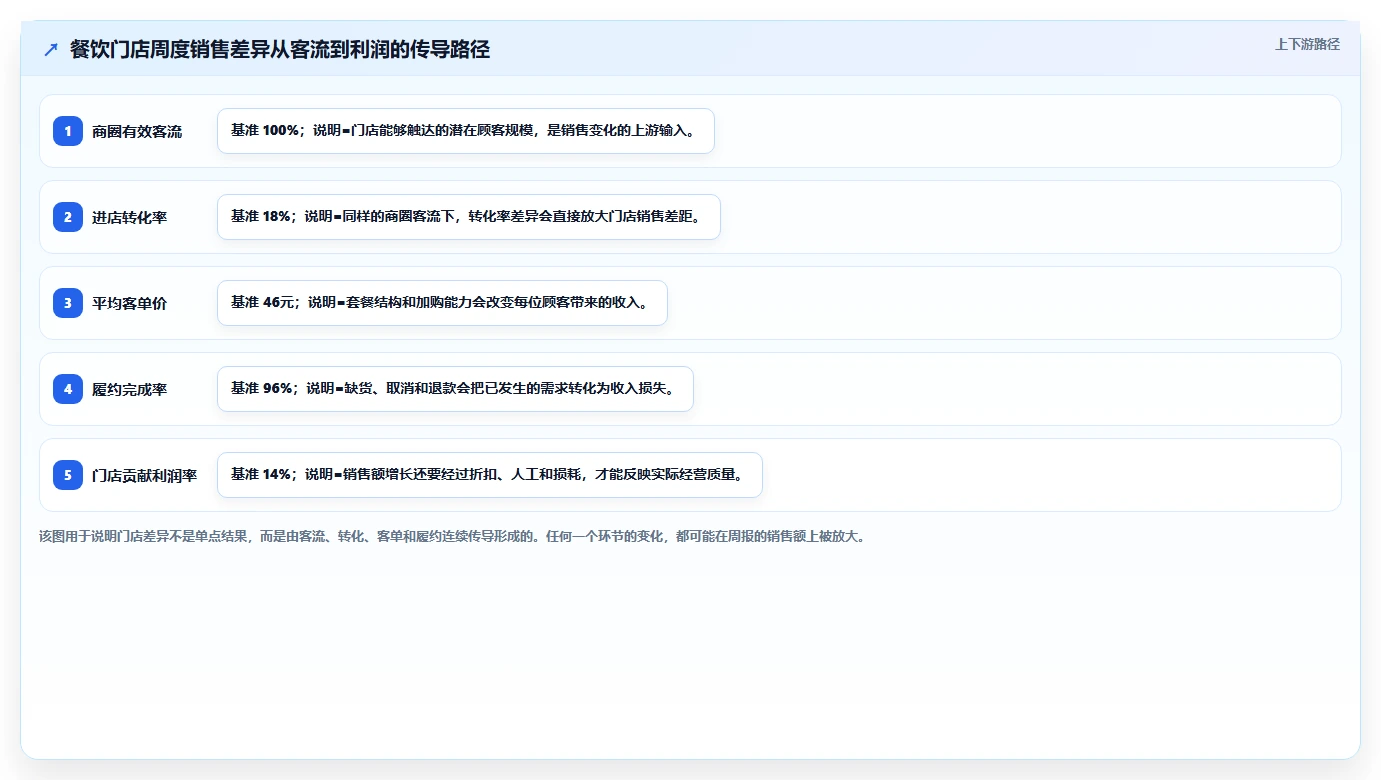The image size is (1381, 780).
Task: Click step badge 4 for 履约完成率
Action: click(68, 389)
